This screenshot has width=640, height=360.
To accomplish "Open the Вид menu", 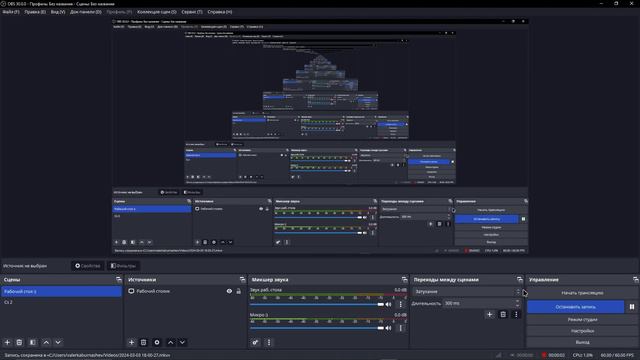I will [58, 12].
